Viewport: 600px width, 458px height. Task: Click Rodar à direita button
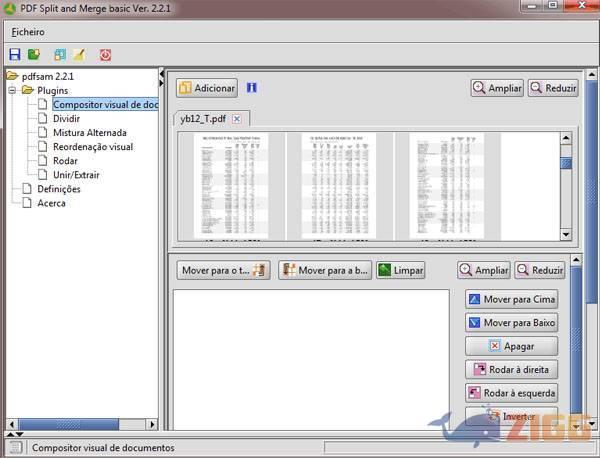pyautogui.click(x=511, y=369)
